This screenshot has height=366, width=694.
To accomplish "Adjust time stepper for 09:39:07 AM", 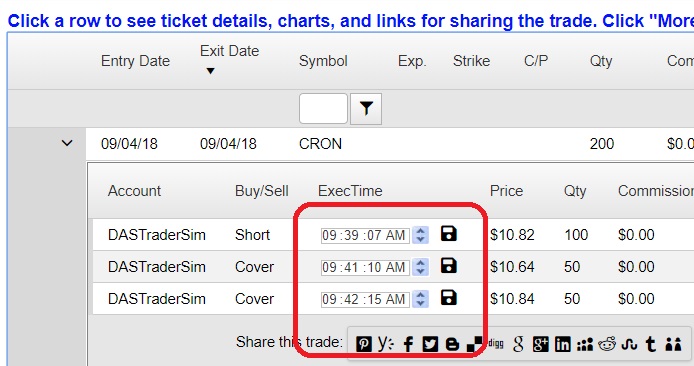I will tap(420, 235).
